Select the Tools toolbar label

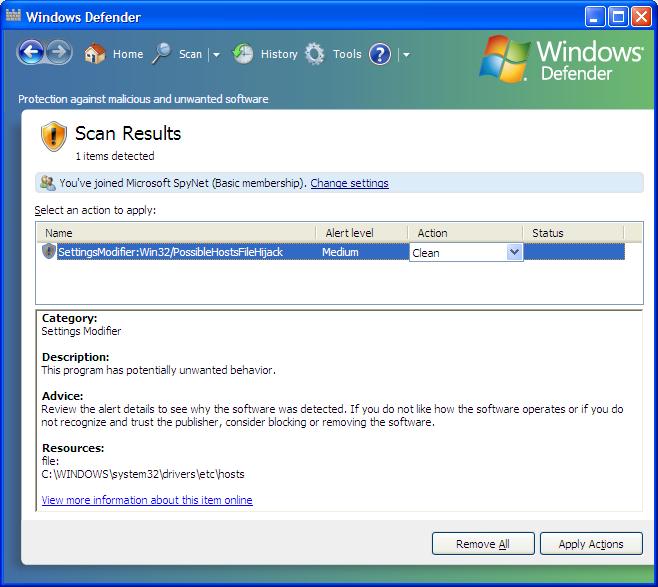click(x=347, y=54)
